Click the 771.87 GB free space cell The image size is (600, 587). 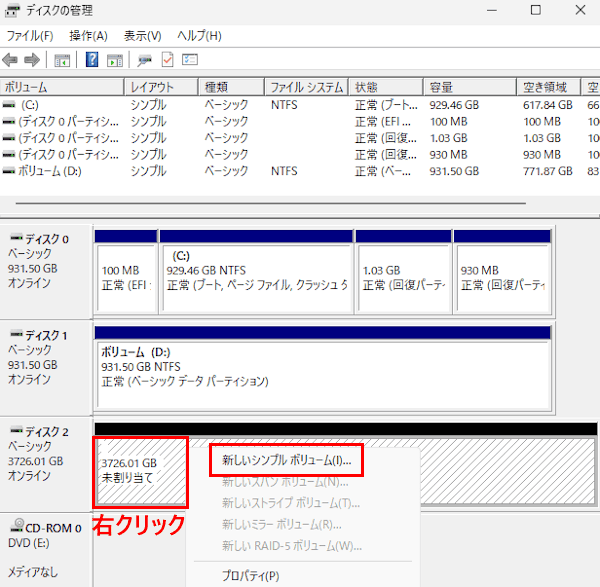point(548,171)
